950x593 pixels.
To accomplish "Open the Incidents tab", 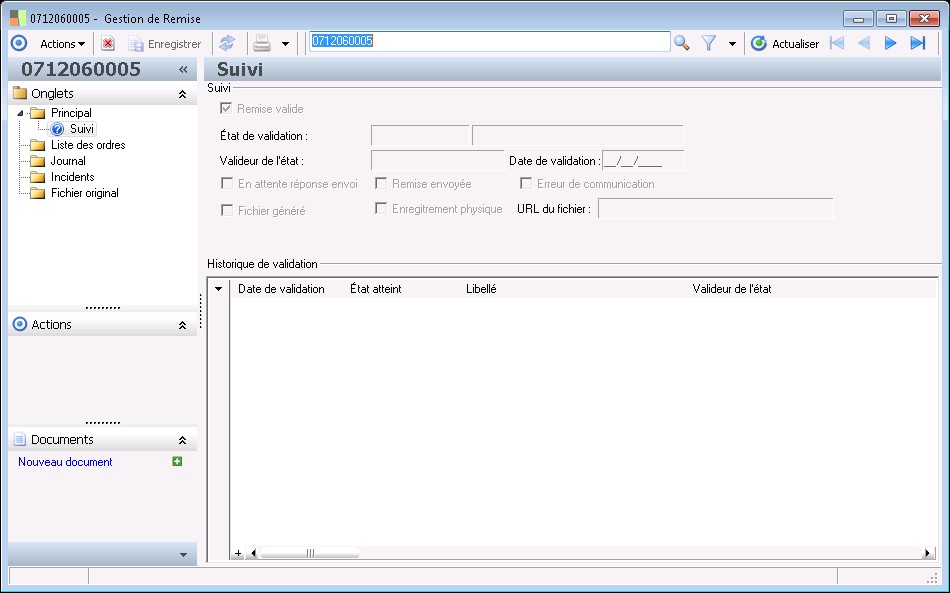I will click(x=73, y=177).
